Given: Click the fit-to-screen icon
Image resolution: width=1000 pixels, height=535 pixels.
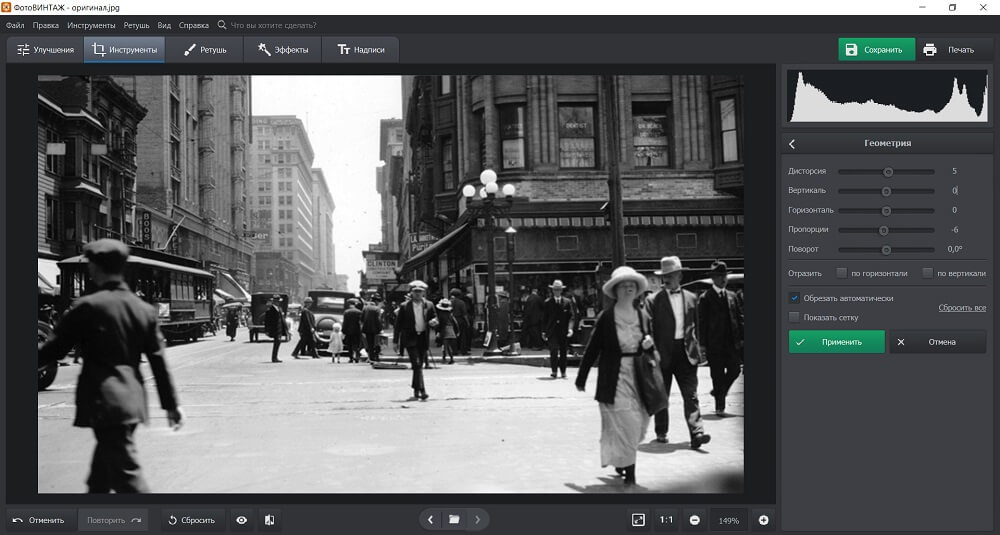Looking at the screenshot, I should tap(638, 520).
